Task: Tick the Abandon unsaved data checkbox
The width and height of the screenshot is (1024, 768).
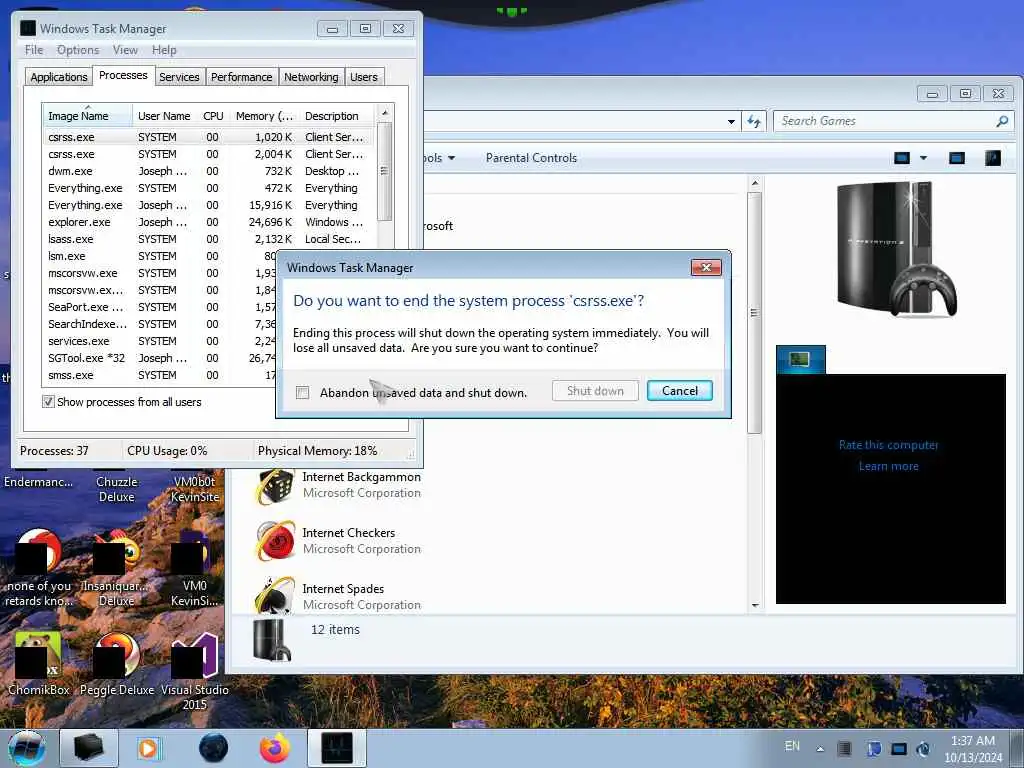Action: pyautogui.click(x=302, y=392)
